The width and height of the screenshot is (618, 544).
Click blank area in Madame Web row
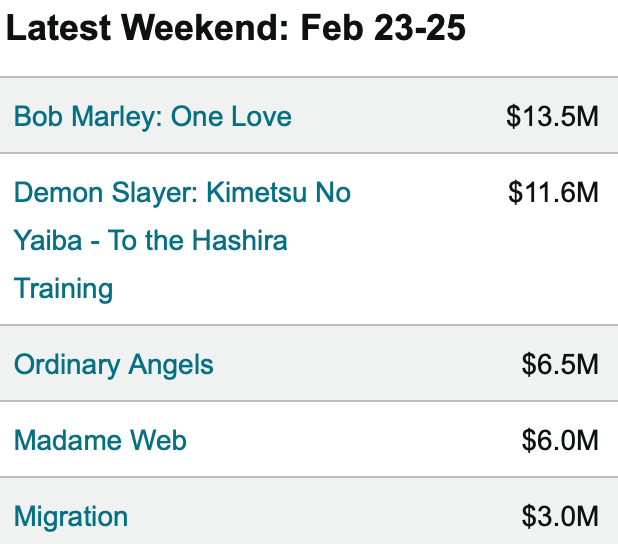point(355,440)
